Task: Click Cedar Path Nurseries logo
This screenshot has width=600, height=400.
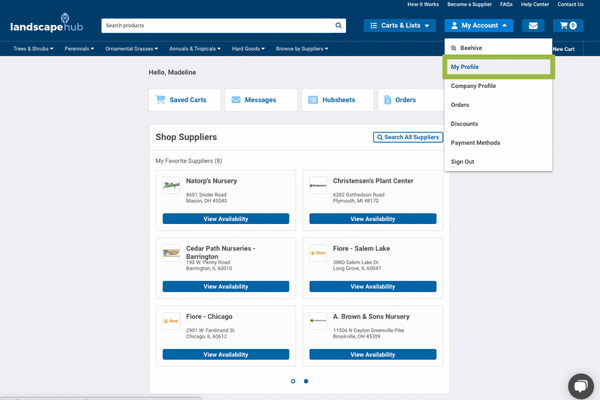Action: 171,253
